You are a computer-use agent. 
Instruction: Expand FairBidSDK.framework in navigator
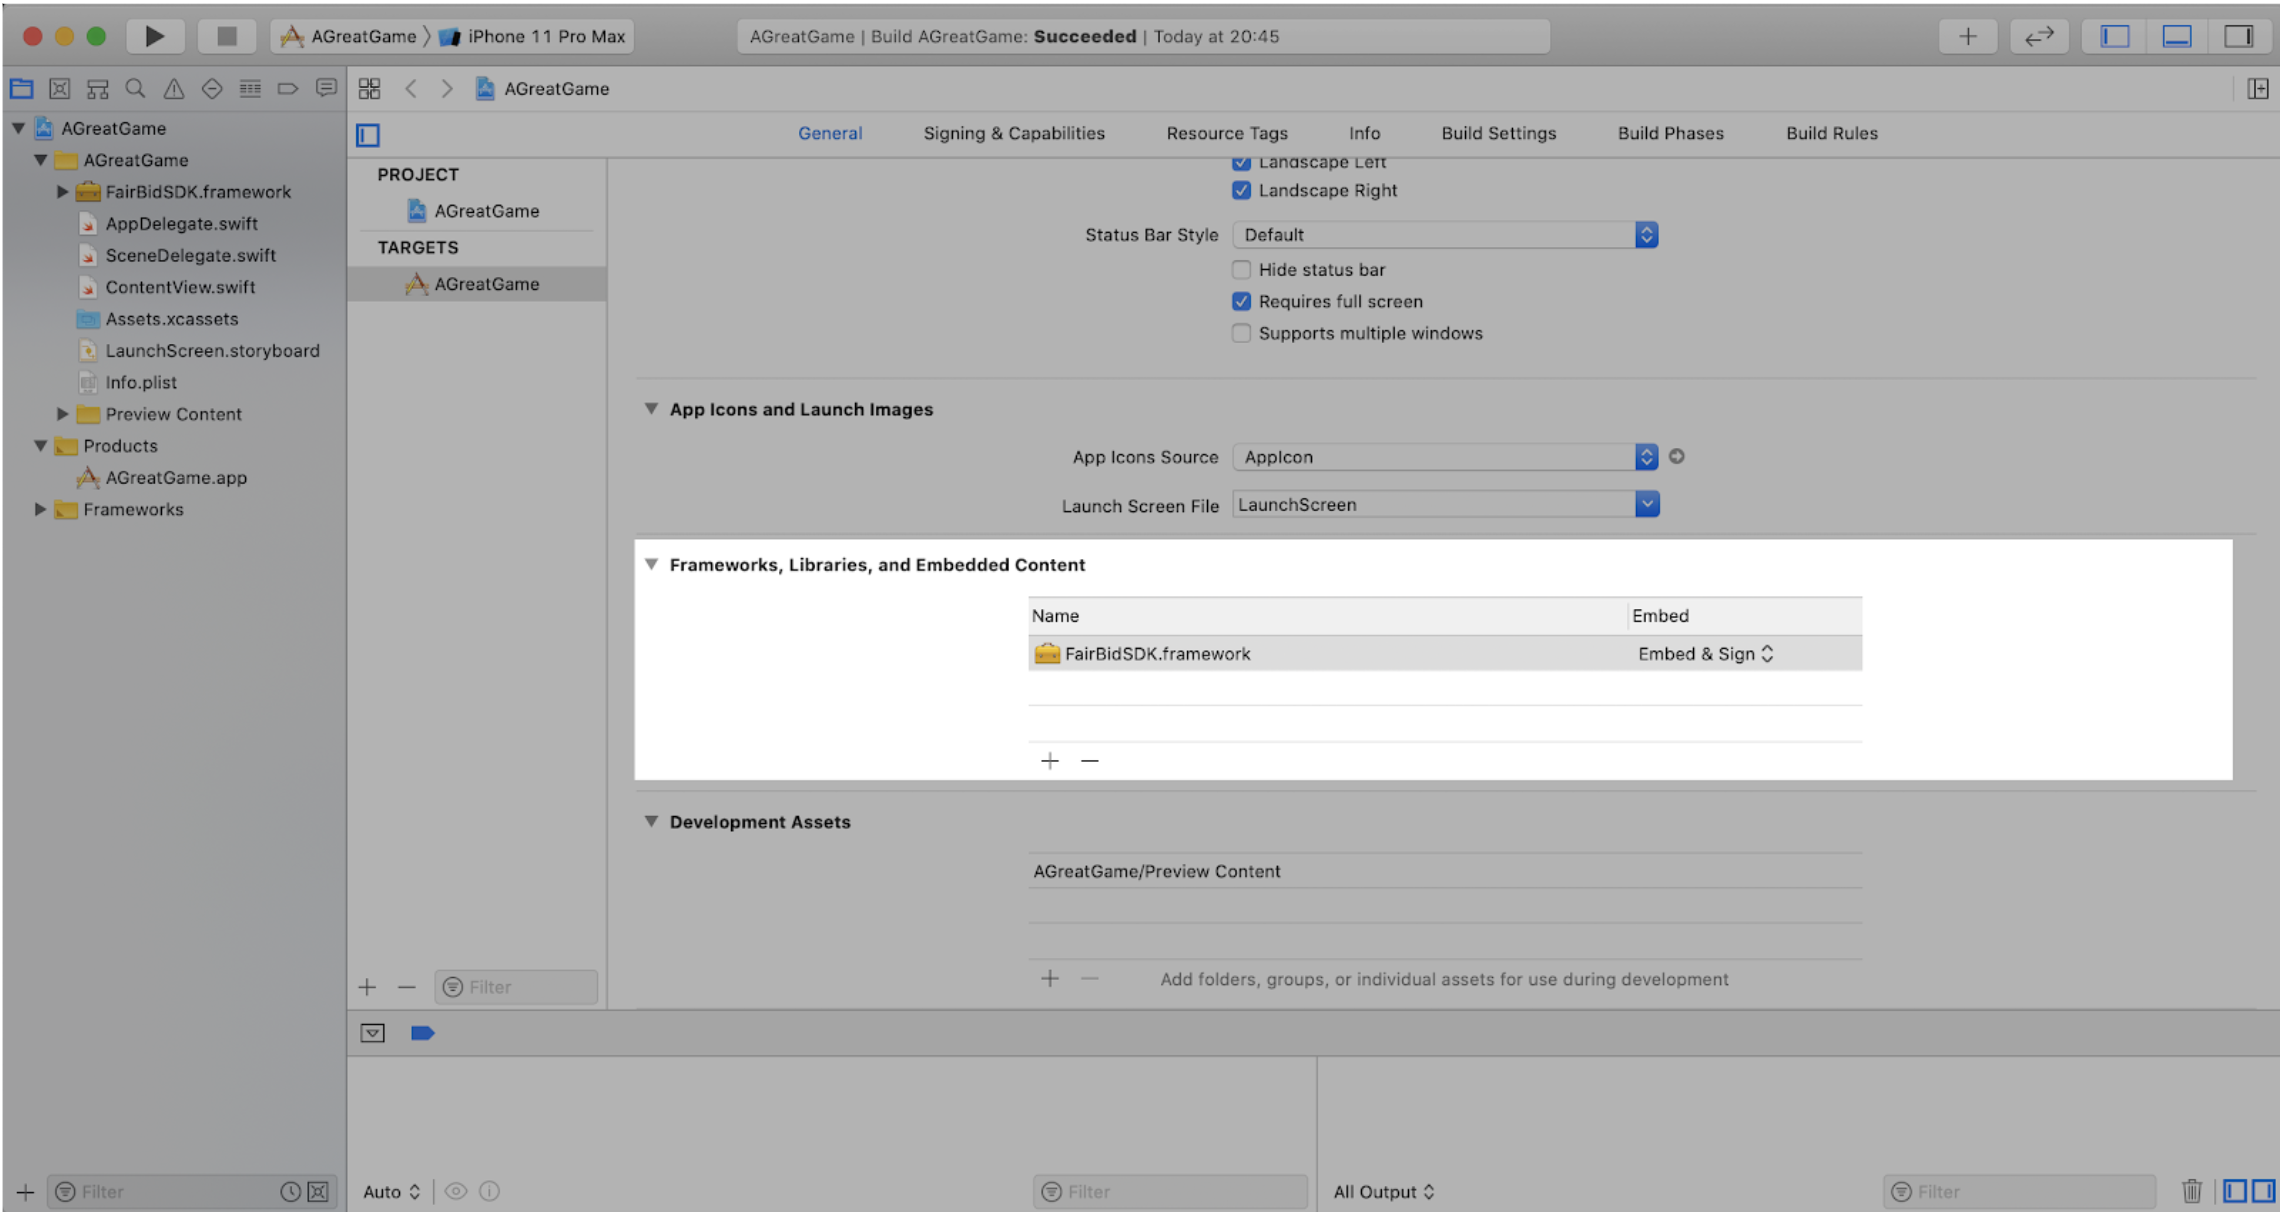pyautogui.click(x=62, y=191)
